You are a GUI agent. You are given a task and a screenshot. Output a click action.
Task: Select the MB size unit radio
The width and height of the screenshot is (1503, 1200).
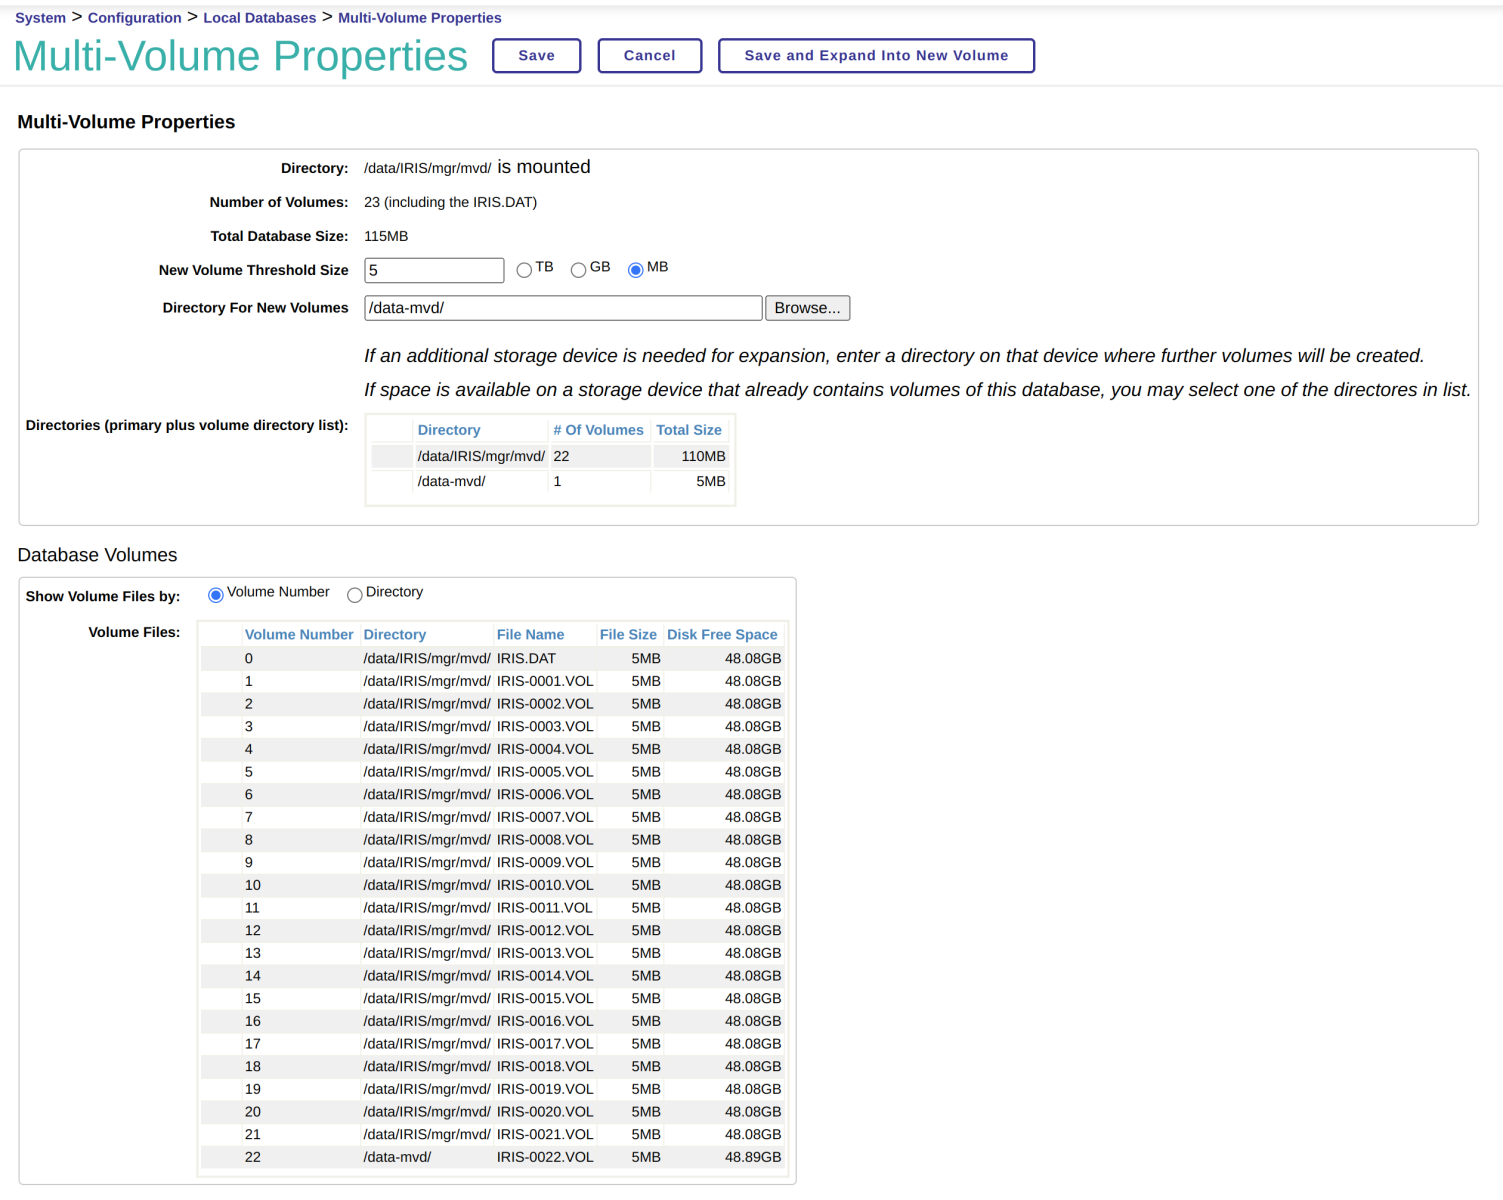[x=635, y=270]
